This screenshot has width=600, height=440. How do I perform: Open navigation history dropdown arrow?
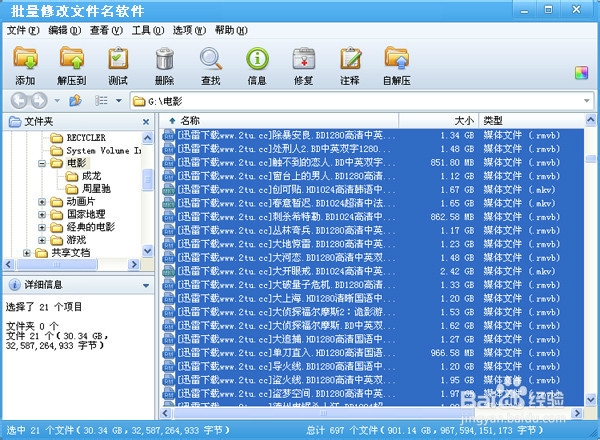57,101
